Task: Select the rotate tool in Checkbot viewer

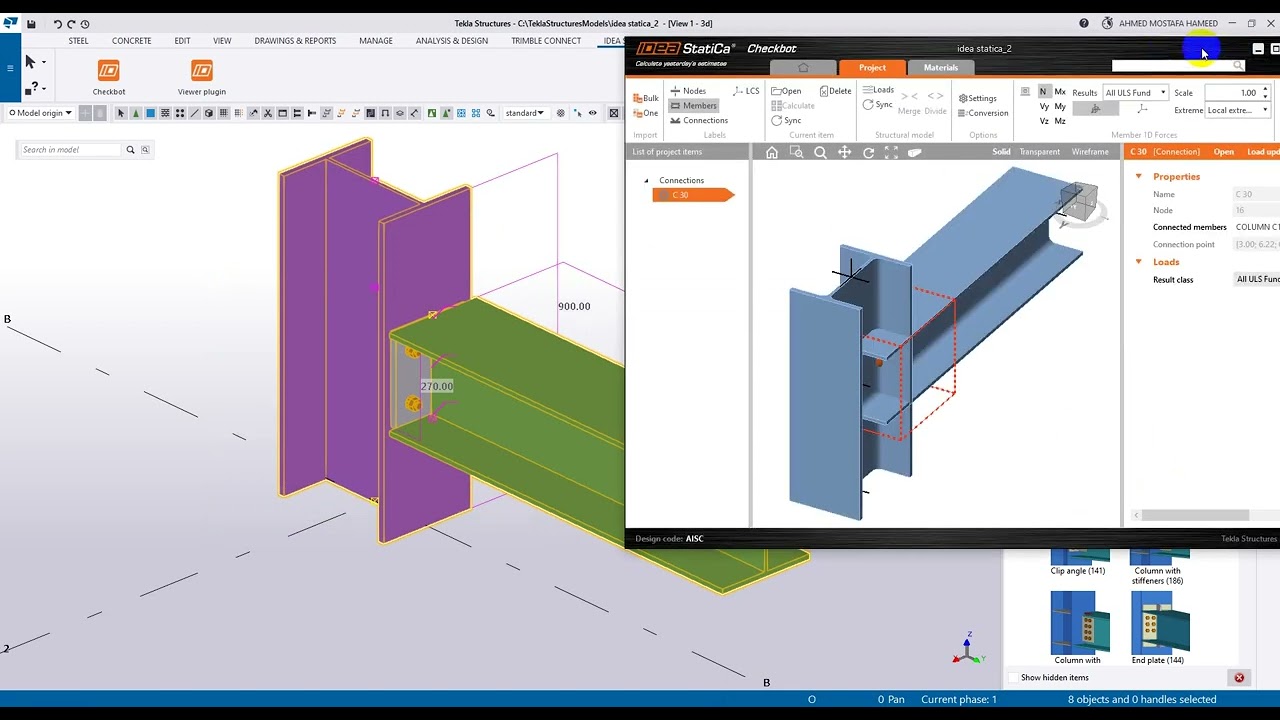Action: coord(868,152)
